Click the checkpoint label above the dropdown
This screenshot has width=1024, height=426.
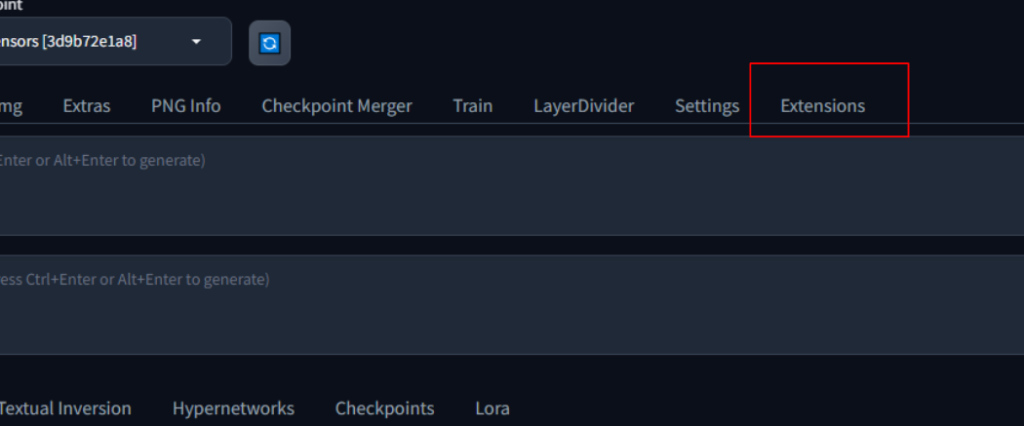coord(10,5)
